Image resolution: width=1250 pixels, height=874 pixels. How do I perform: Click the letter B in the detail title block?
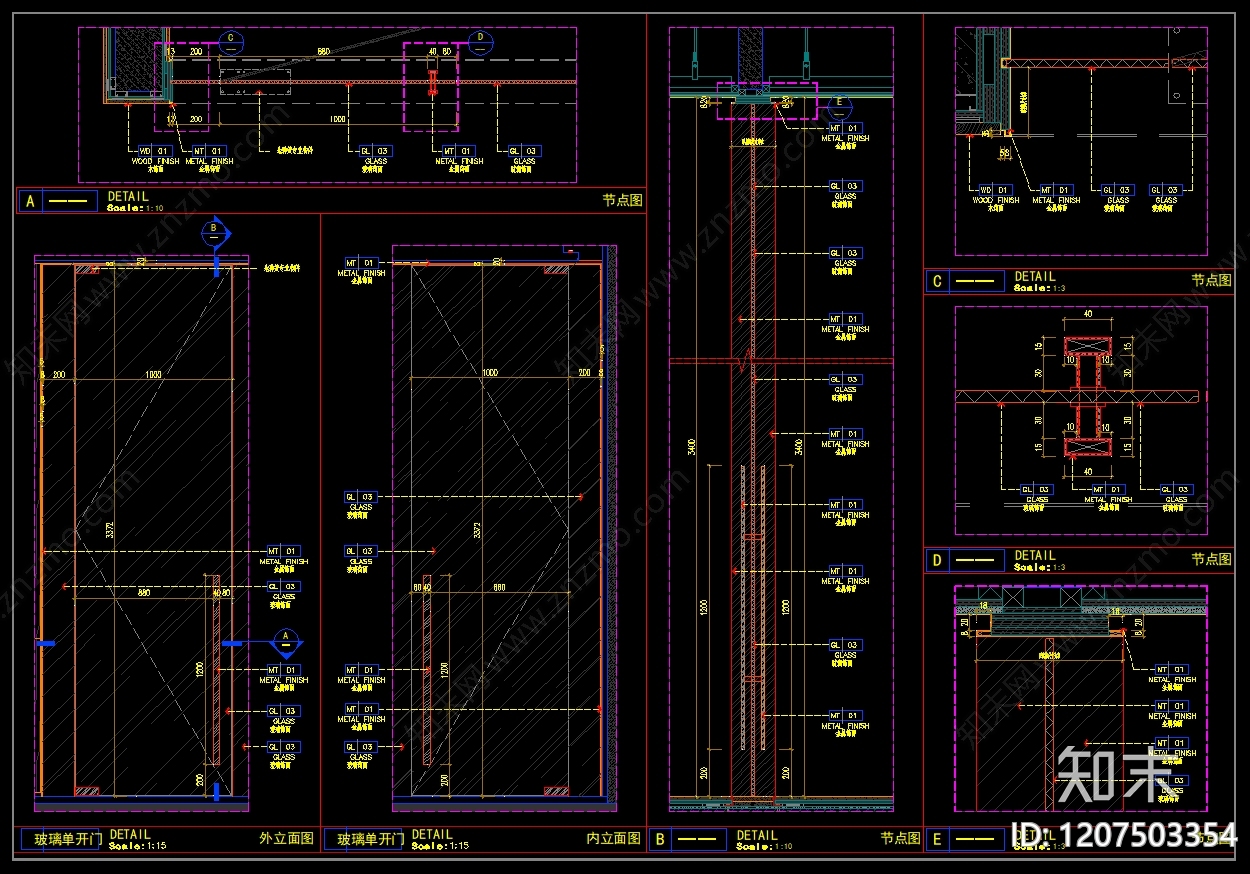tap(658, 840)
